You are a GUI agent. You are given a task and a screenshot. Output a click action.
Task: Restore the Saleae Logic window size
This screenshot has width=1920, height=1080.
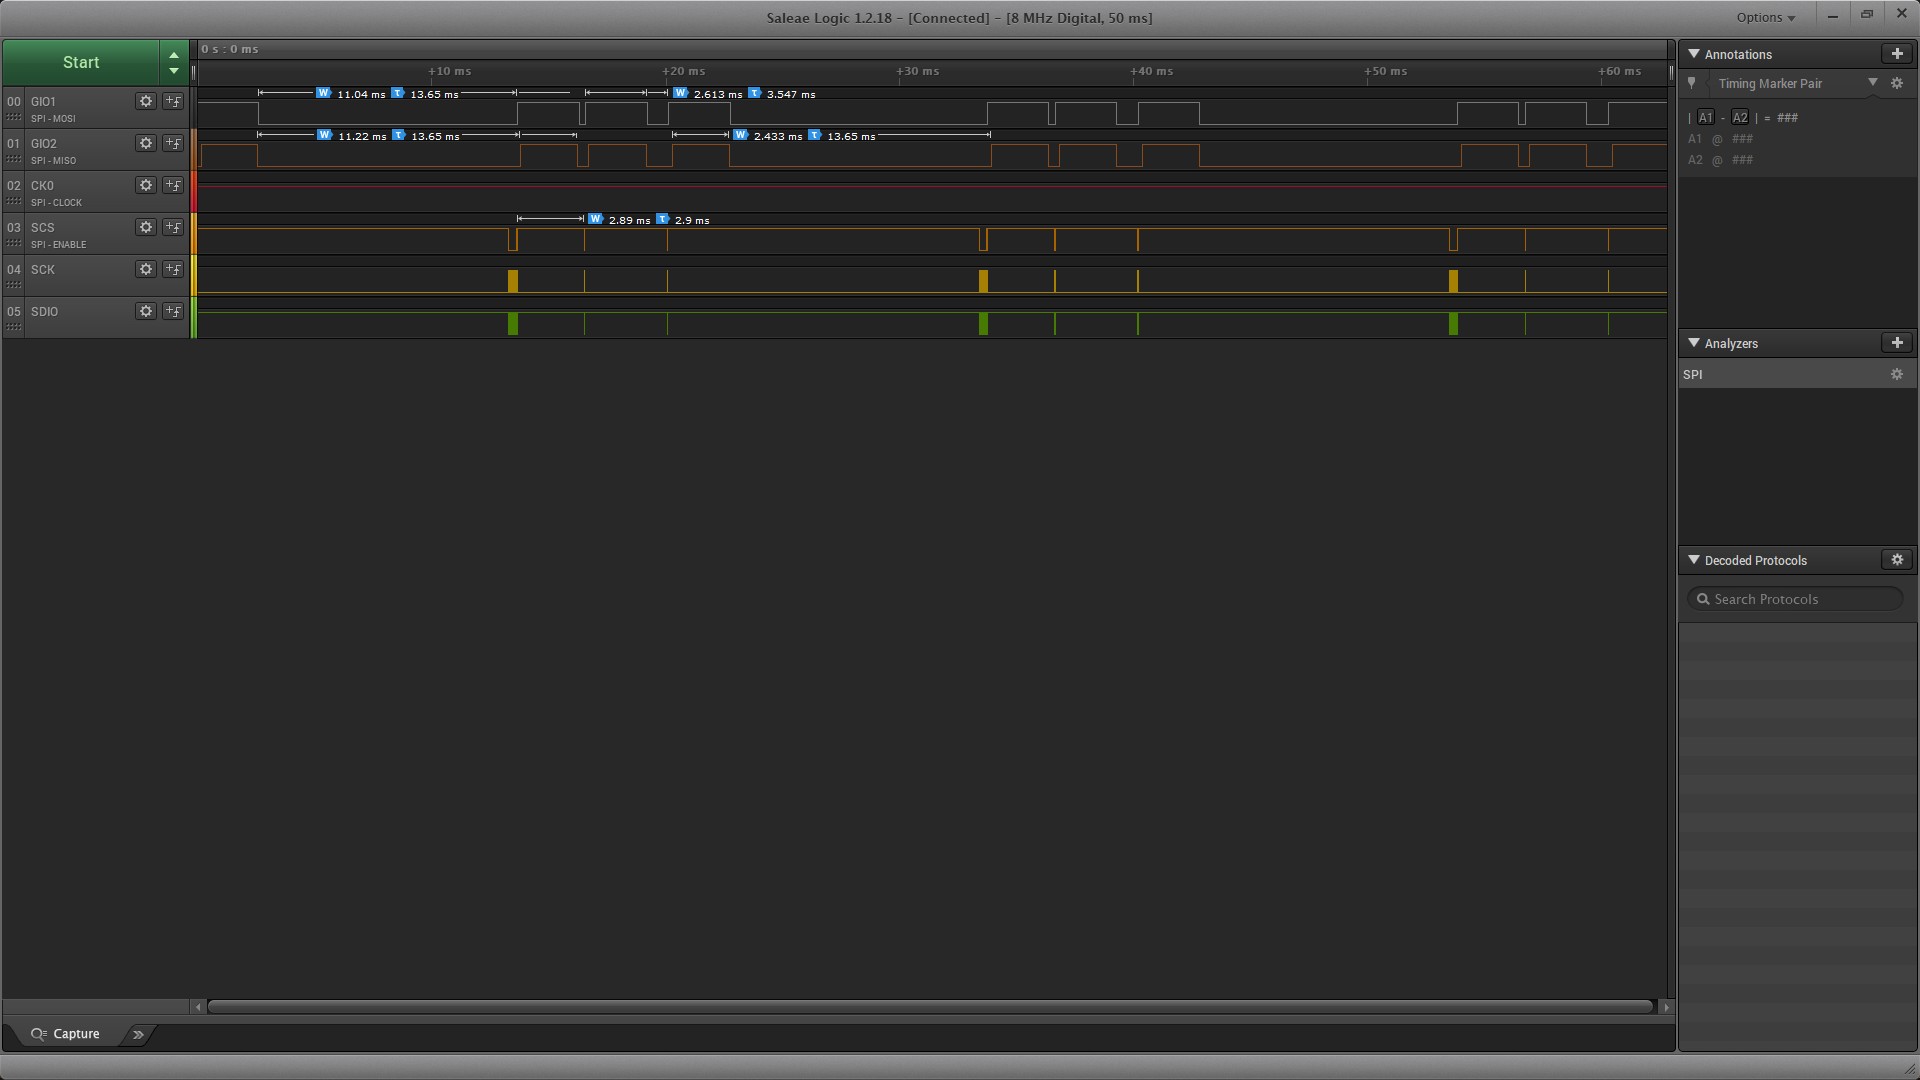coord(1867,14)
